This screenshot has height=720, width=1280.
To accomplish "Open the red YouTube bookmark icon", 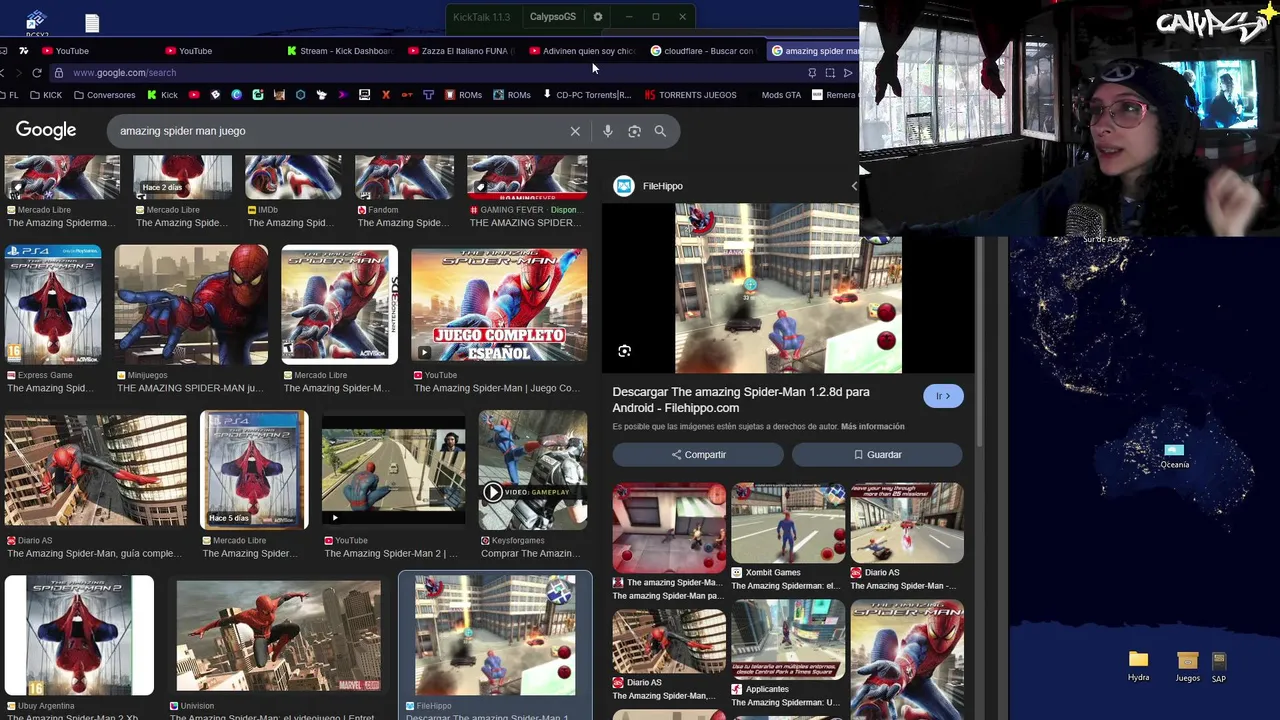I will (x=194, y=95).
